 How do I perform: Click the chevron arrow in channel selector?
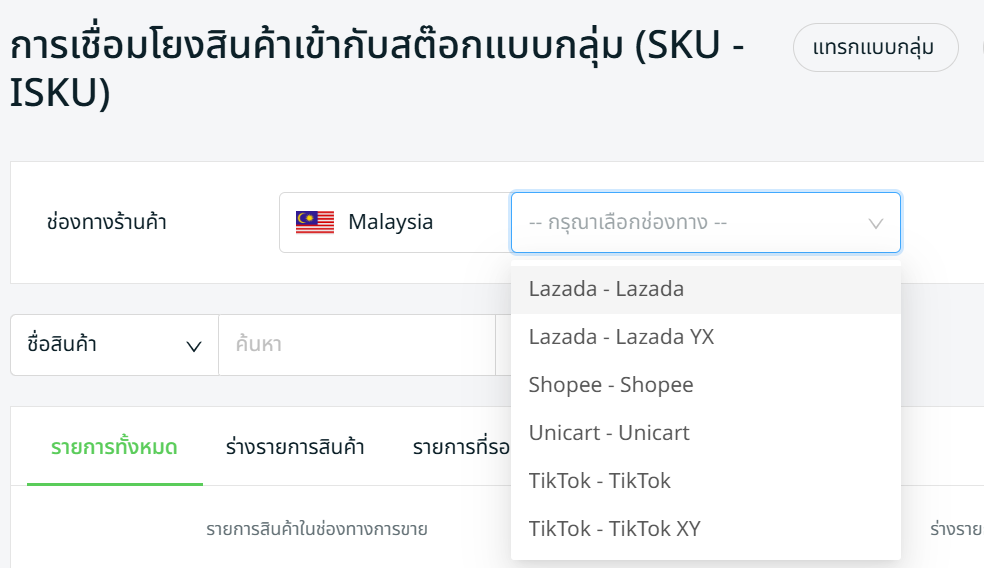[x=876, y=223]
